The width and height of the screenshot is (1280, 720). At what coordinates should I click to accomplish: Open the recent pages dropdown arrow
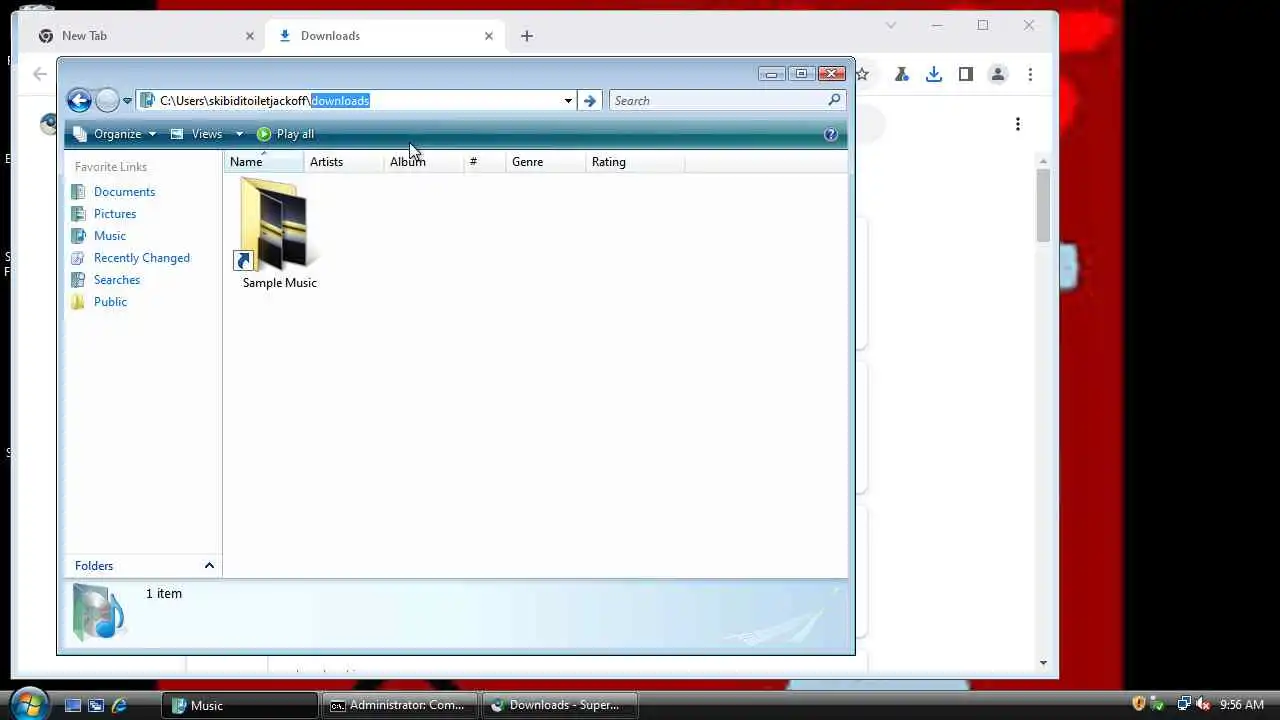pyautogui.click(x=127, y=101)
